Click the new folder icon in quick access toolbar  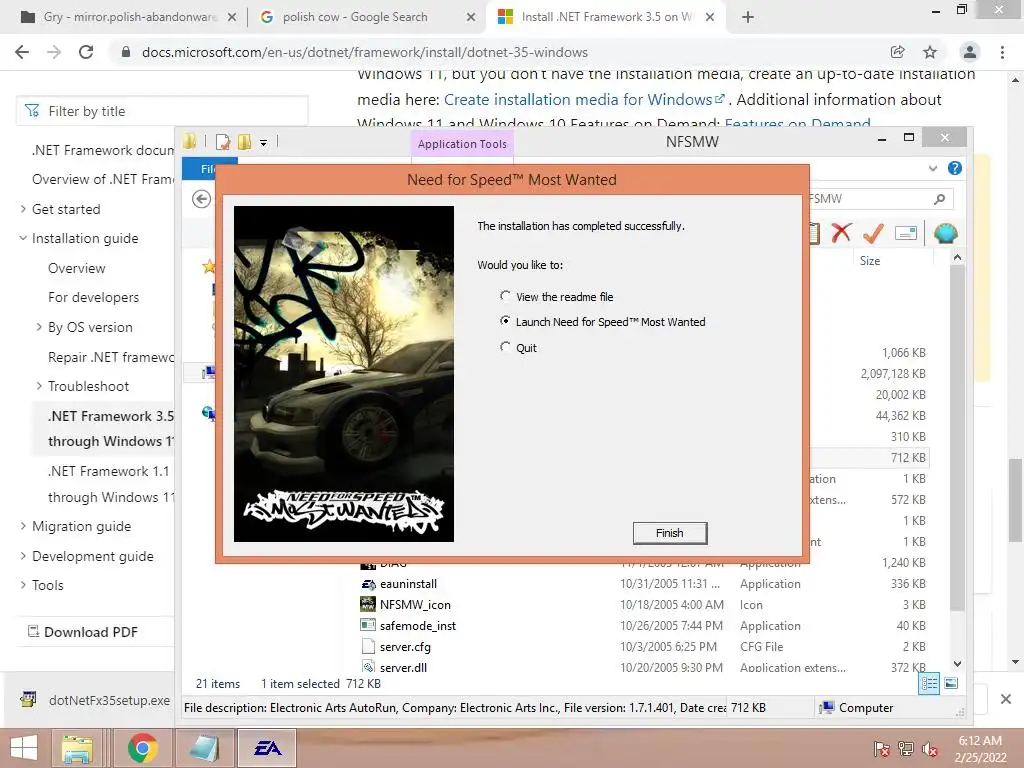coord(244,141)
